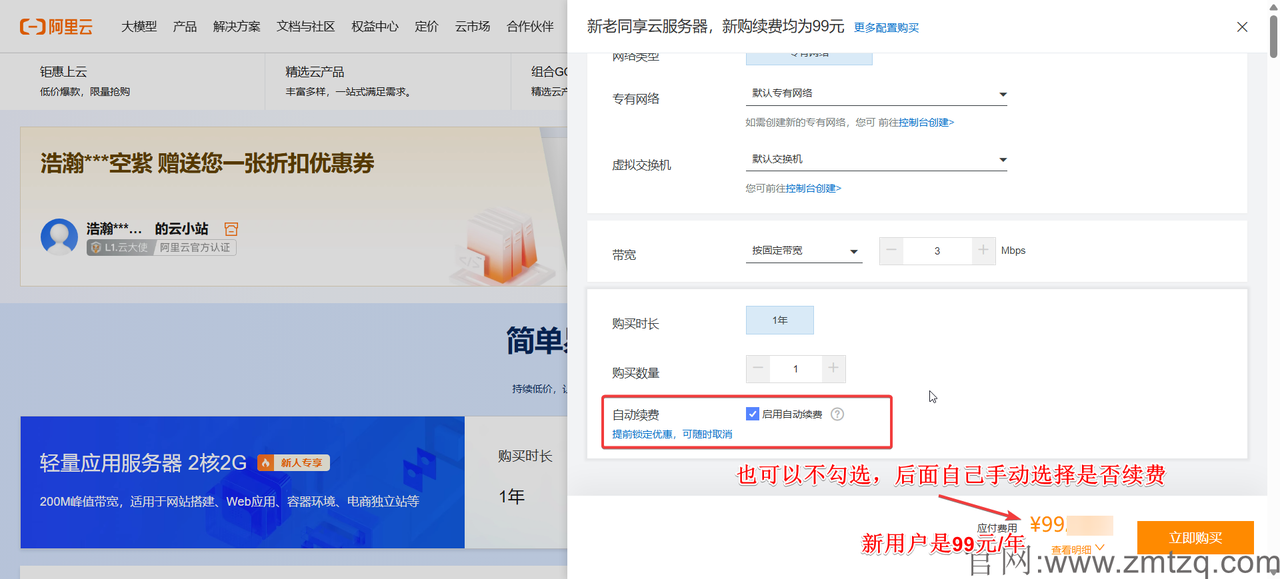
Task: Decrease bandwidth with minus button
Action: [x=891, y=251]
